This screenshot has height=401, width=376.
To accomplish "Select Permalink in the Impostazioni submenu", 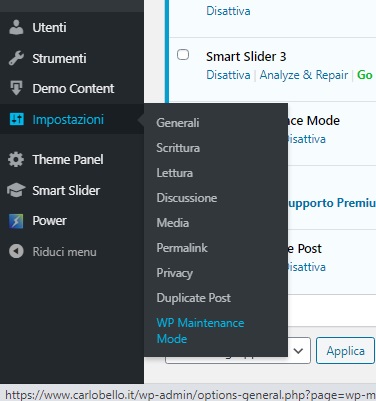I will (182, 248).
